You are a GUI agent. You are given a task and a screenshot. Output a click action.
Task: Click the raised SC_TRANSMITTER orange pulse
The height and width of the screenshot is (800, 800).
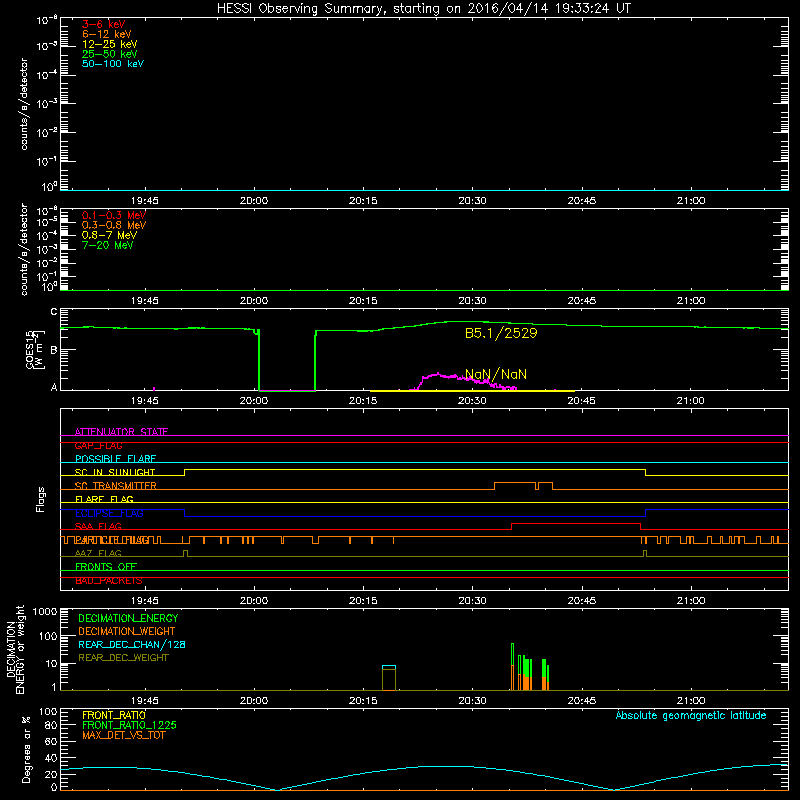(523, 486)
